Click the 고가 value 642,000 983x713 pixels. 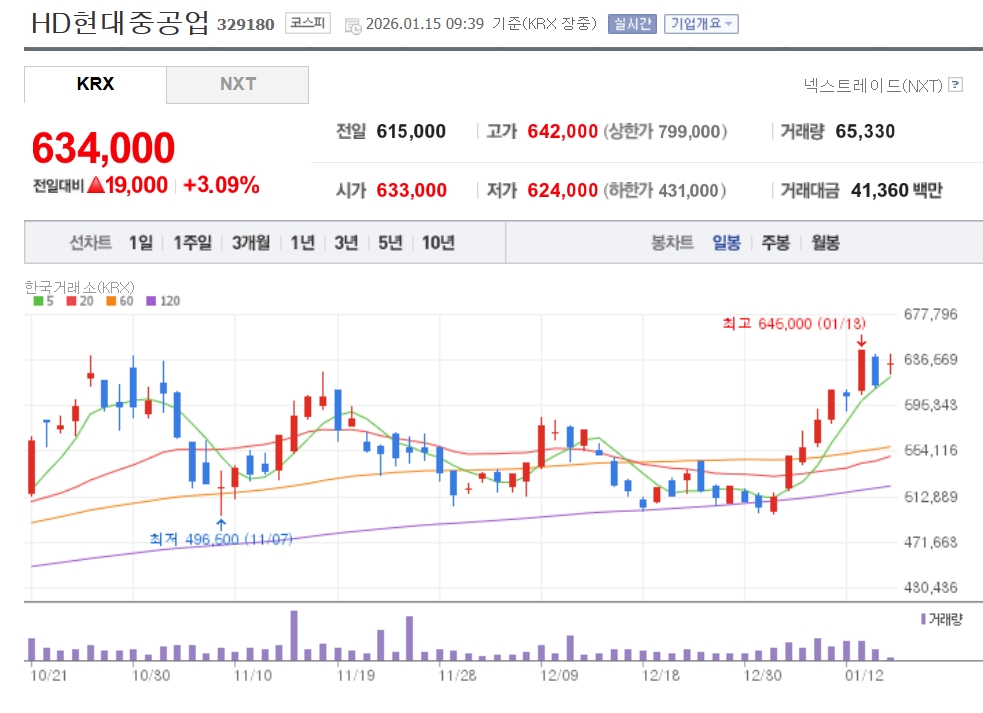tap(562, 131)
